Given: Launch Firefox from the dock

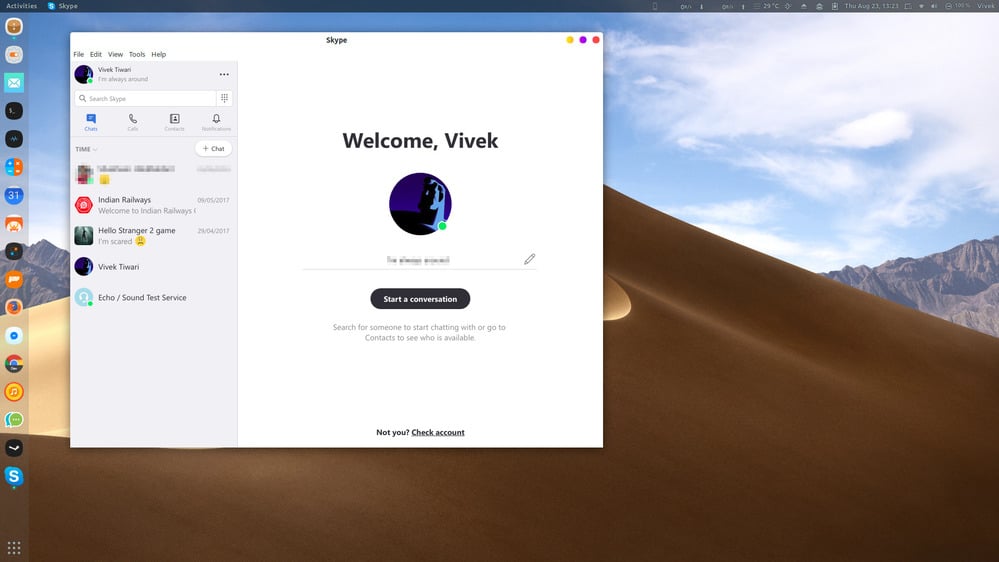Looking at the screenshot, I should coord(14,307).
